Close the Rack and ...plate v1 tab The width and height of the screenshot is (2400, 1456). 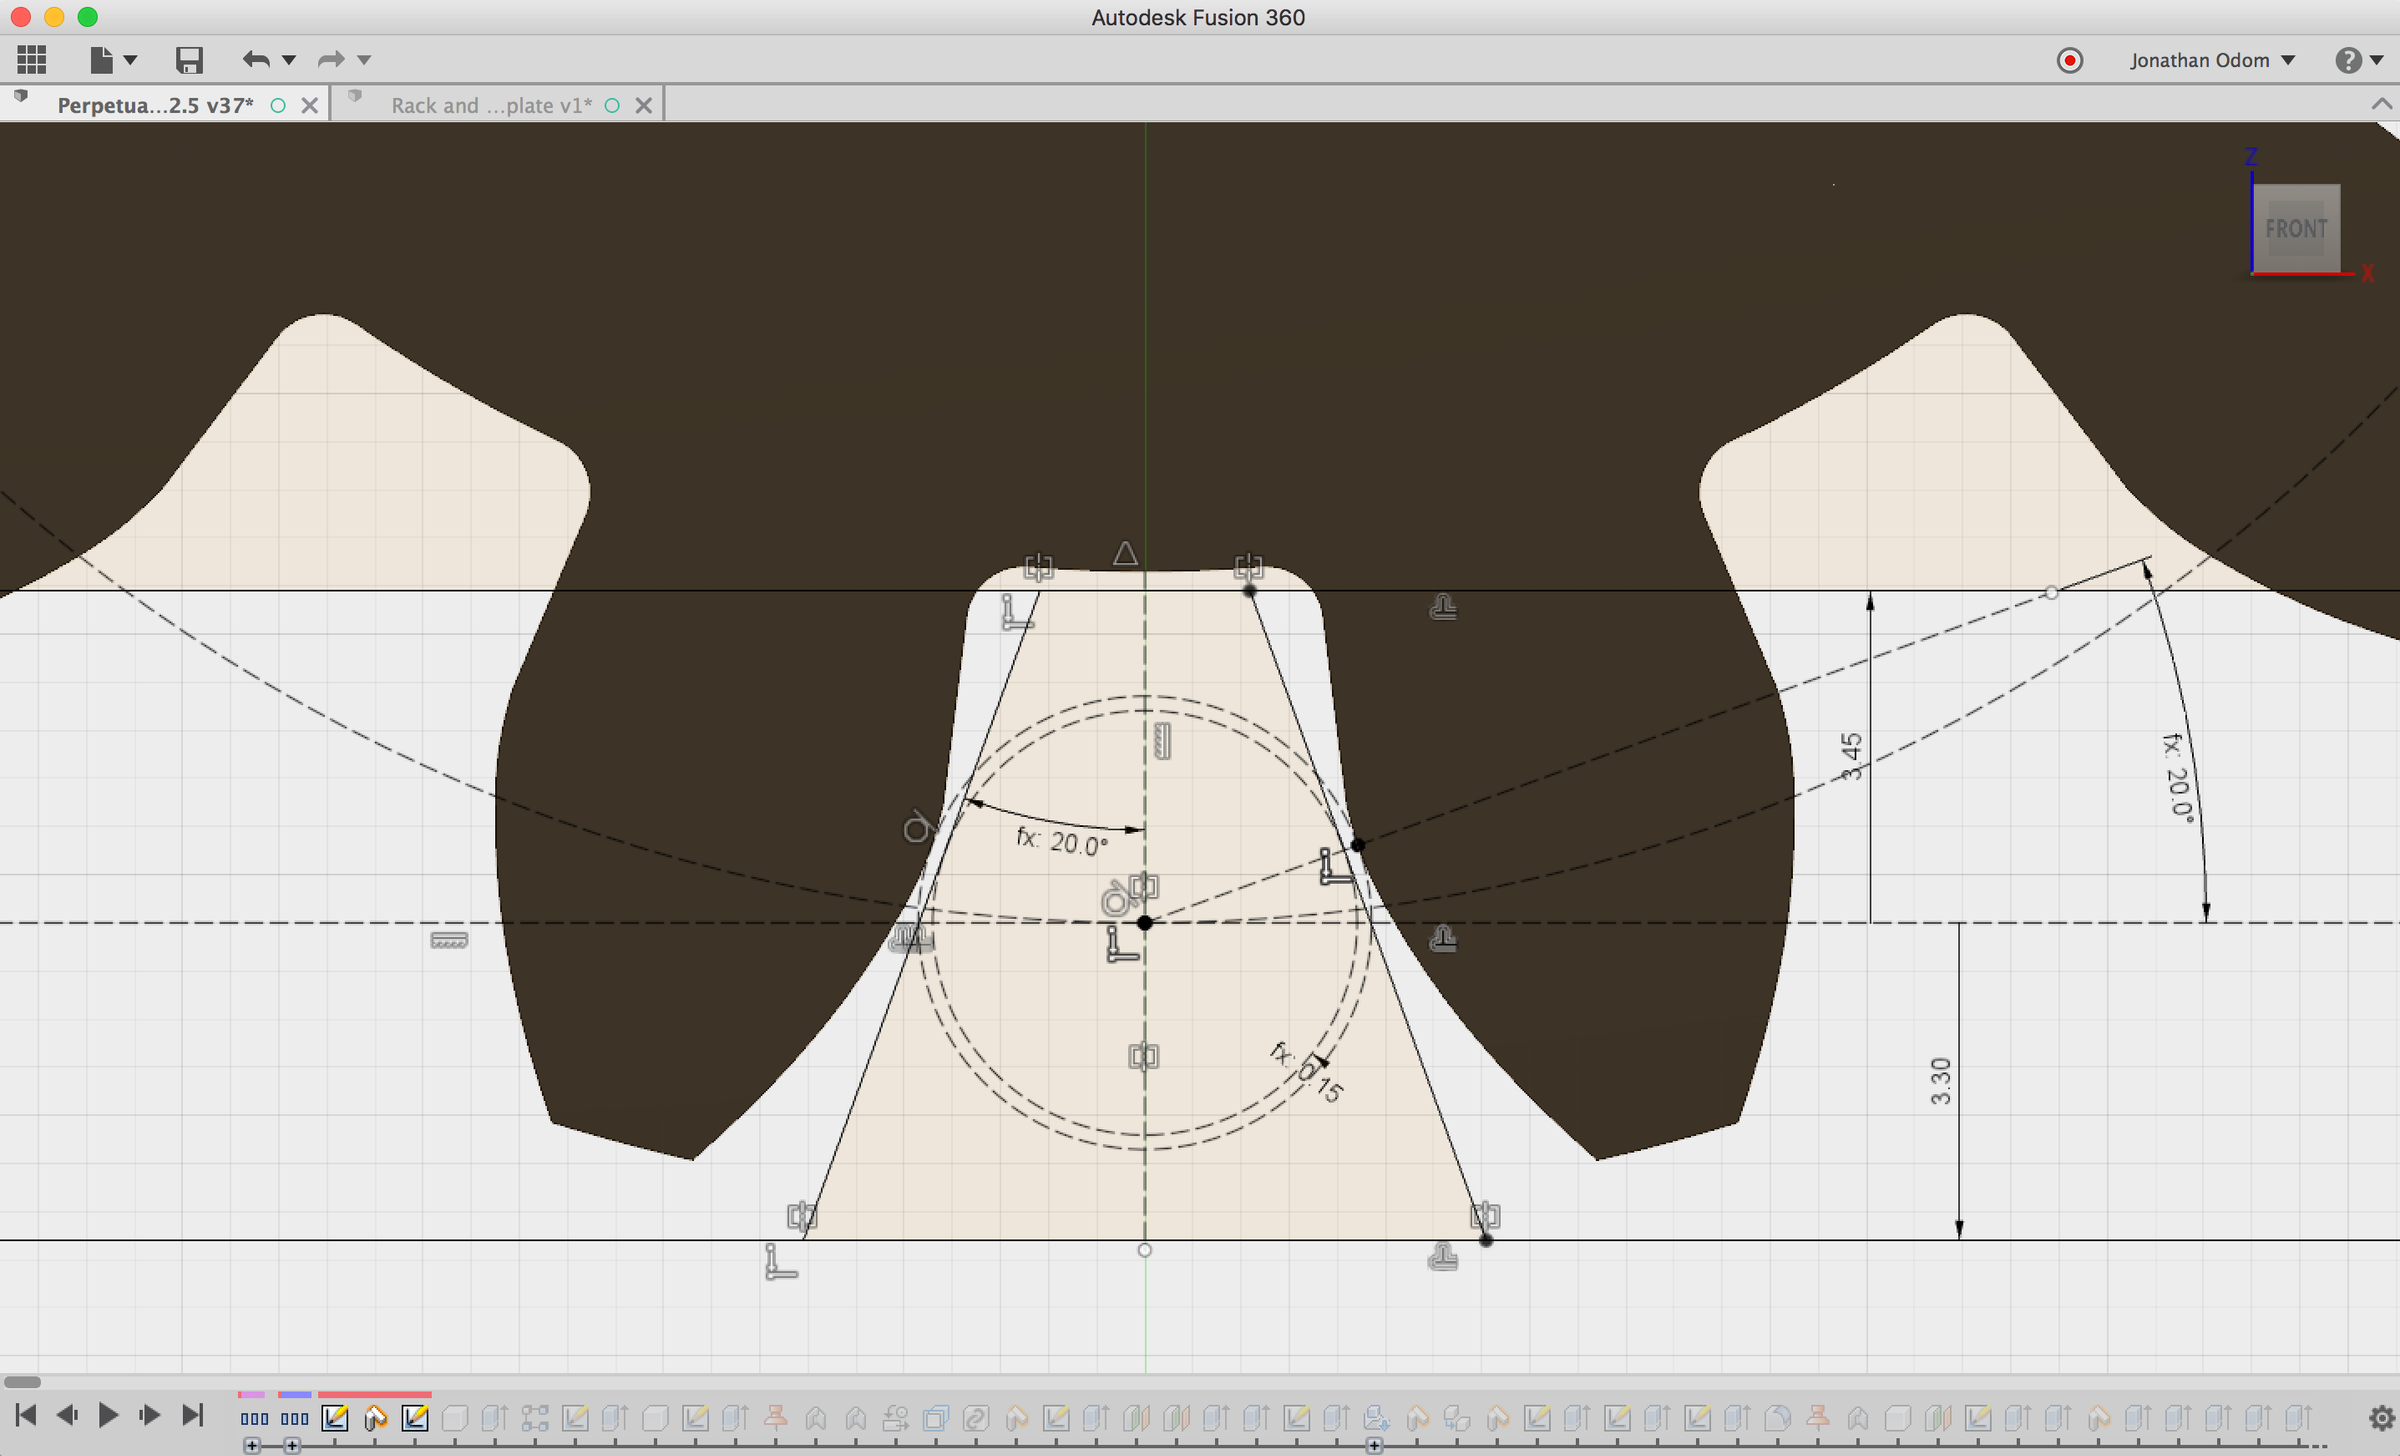(x=644, y=105)
